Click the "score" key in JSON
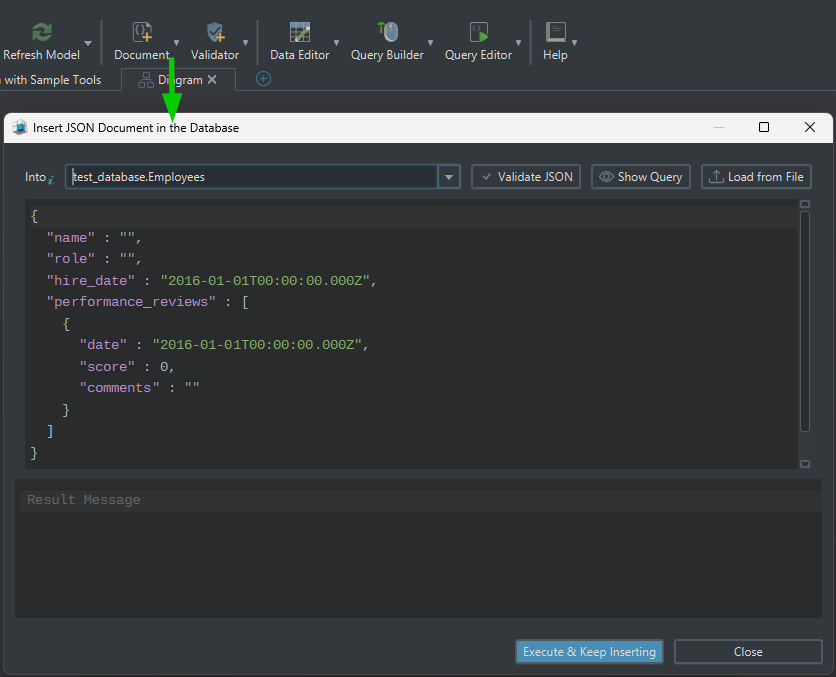 click(x=107, y=367)
